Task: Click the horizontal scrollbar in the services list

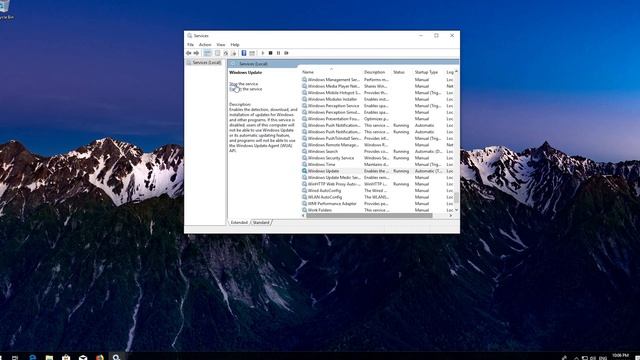Action: pos(369,216)
